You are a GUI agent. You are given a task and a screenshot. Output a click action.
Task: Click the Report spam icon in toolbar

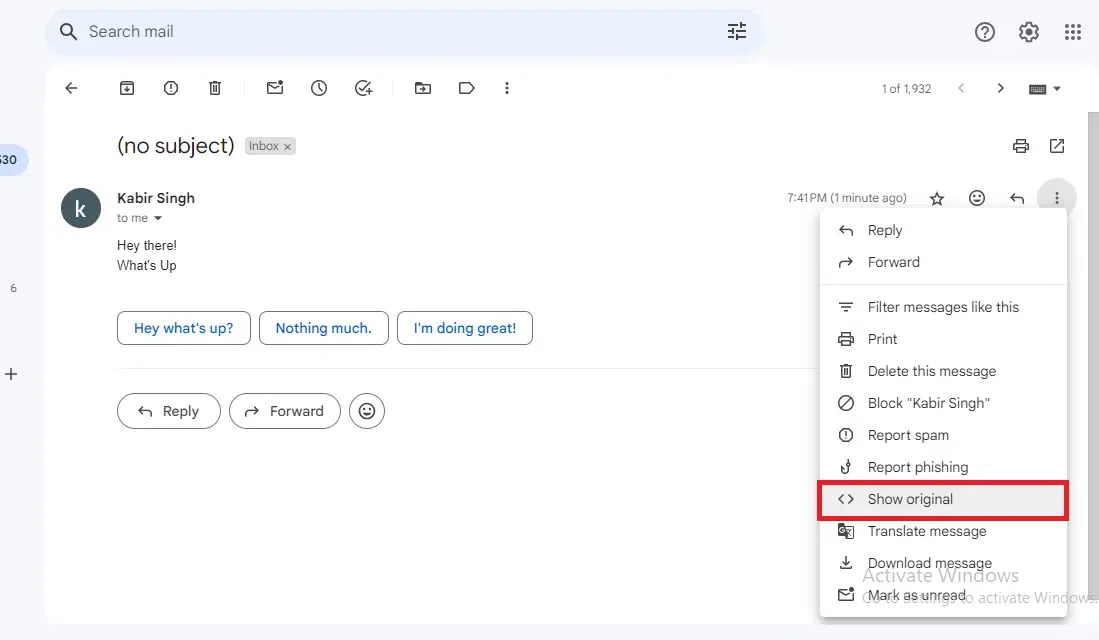pyautogui.click(x=171, y=88)
